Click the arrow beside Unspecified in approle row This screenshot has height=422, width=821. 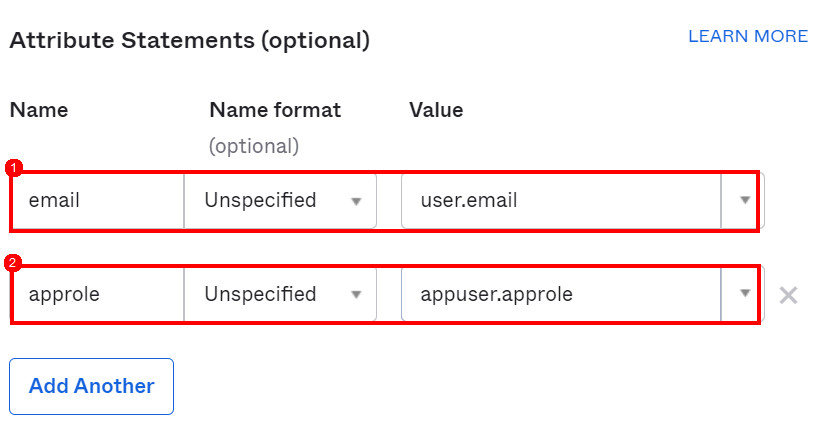point(356,295)
